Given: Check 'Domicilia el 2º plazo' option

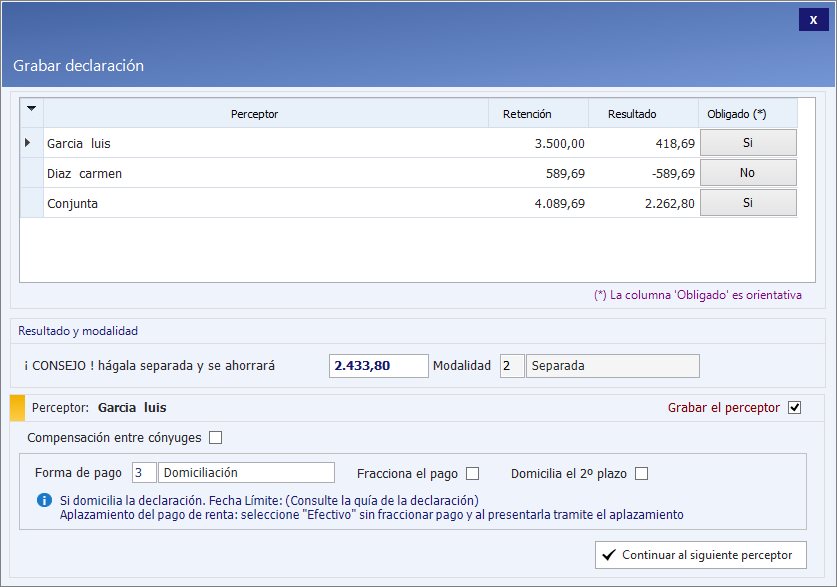Looking at the screenshot, I should point(641,473).
